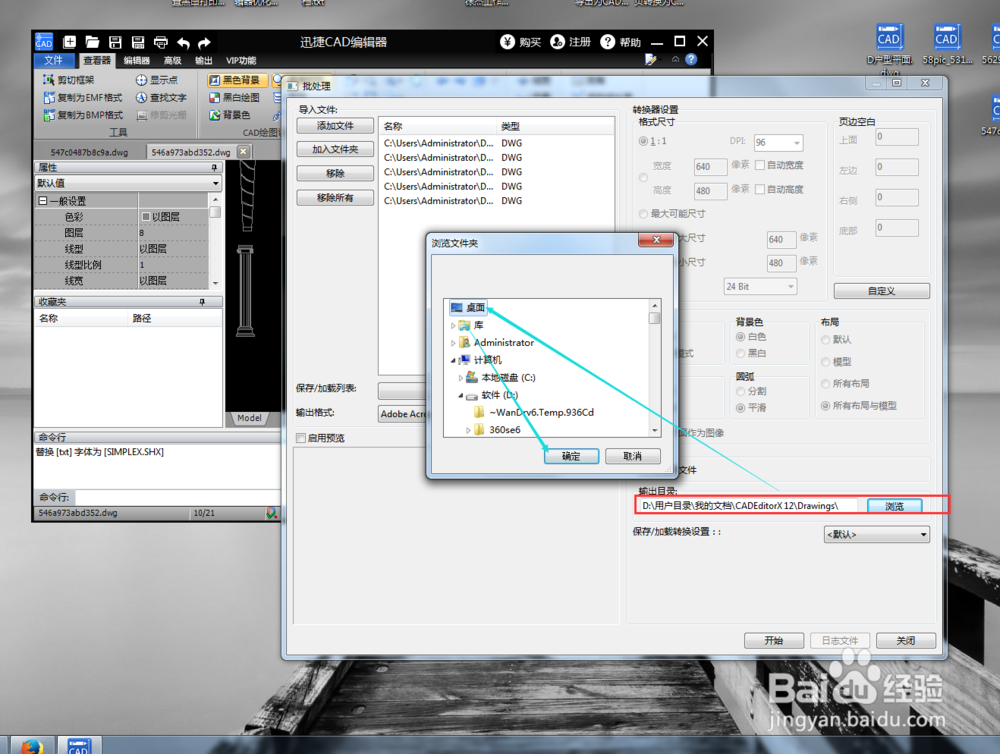Click the 注册 register icon
This screenshot has width=1000, height=754.
pyautogui.click(x=557, y=42)
